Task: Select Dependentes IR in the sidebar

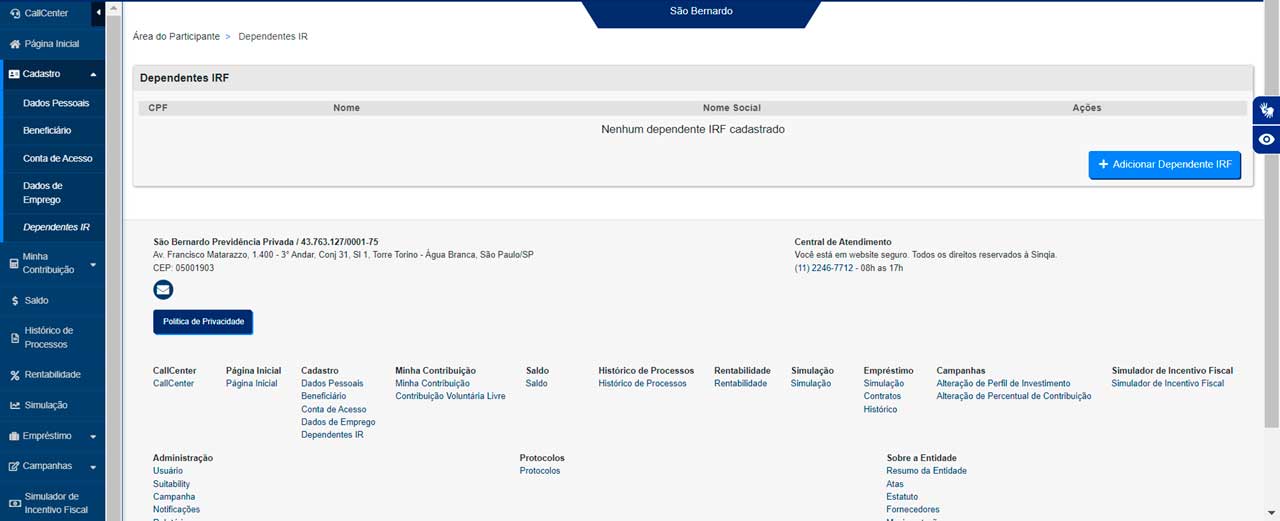Action: click(x=56, y=227)
